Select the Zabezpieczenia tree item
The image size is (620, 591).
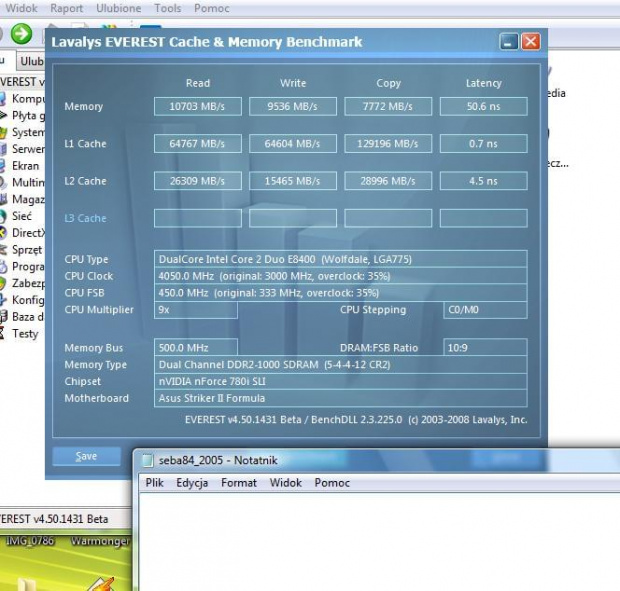point(23,283)
